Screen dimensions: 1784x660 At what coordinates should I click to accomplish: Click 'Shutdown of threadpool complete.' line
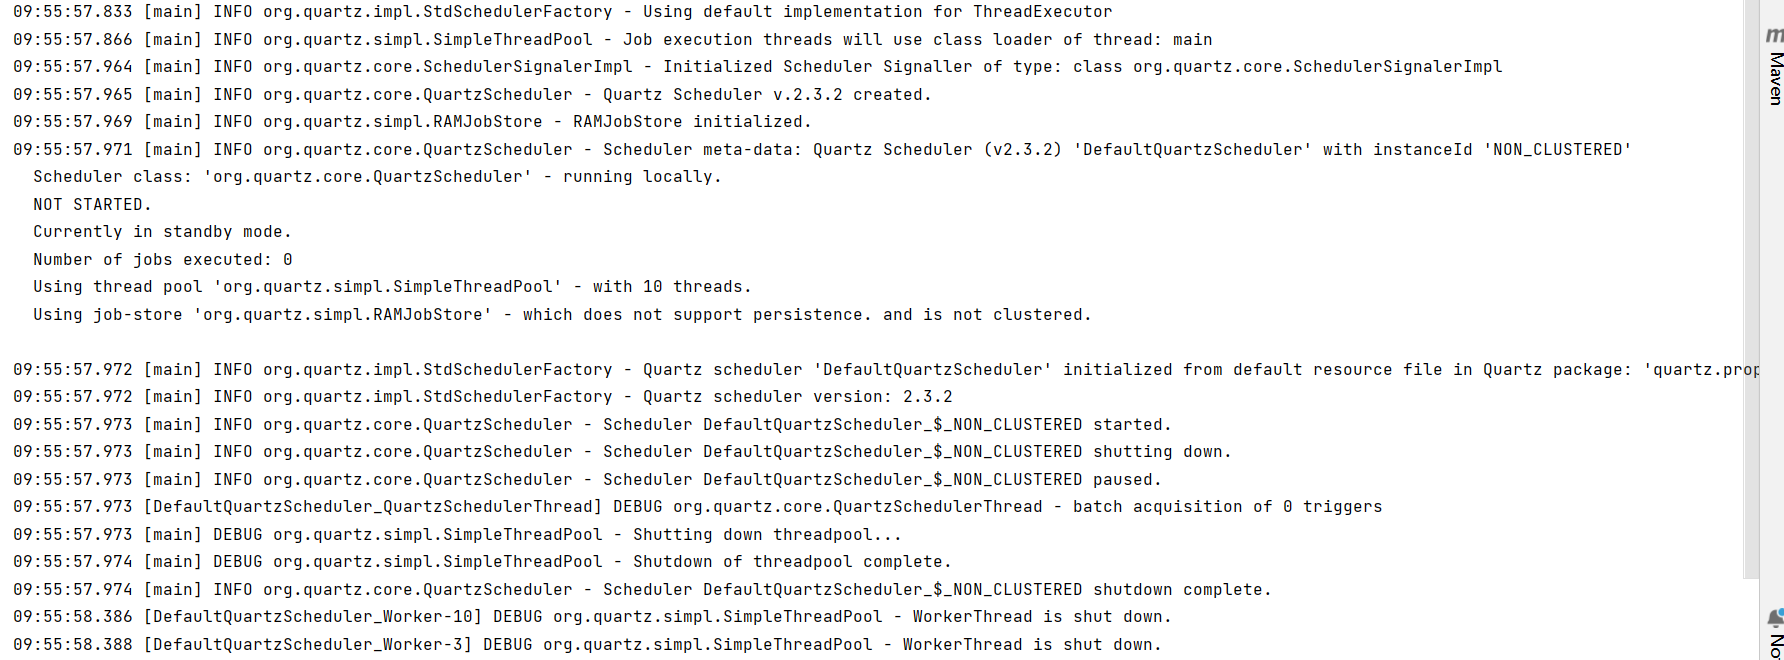(482, 562)
